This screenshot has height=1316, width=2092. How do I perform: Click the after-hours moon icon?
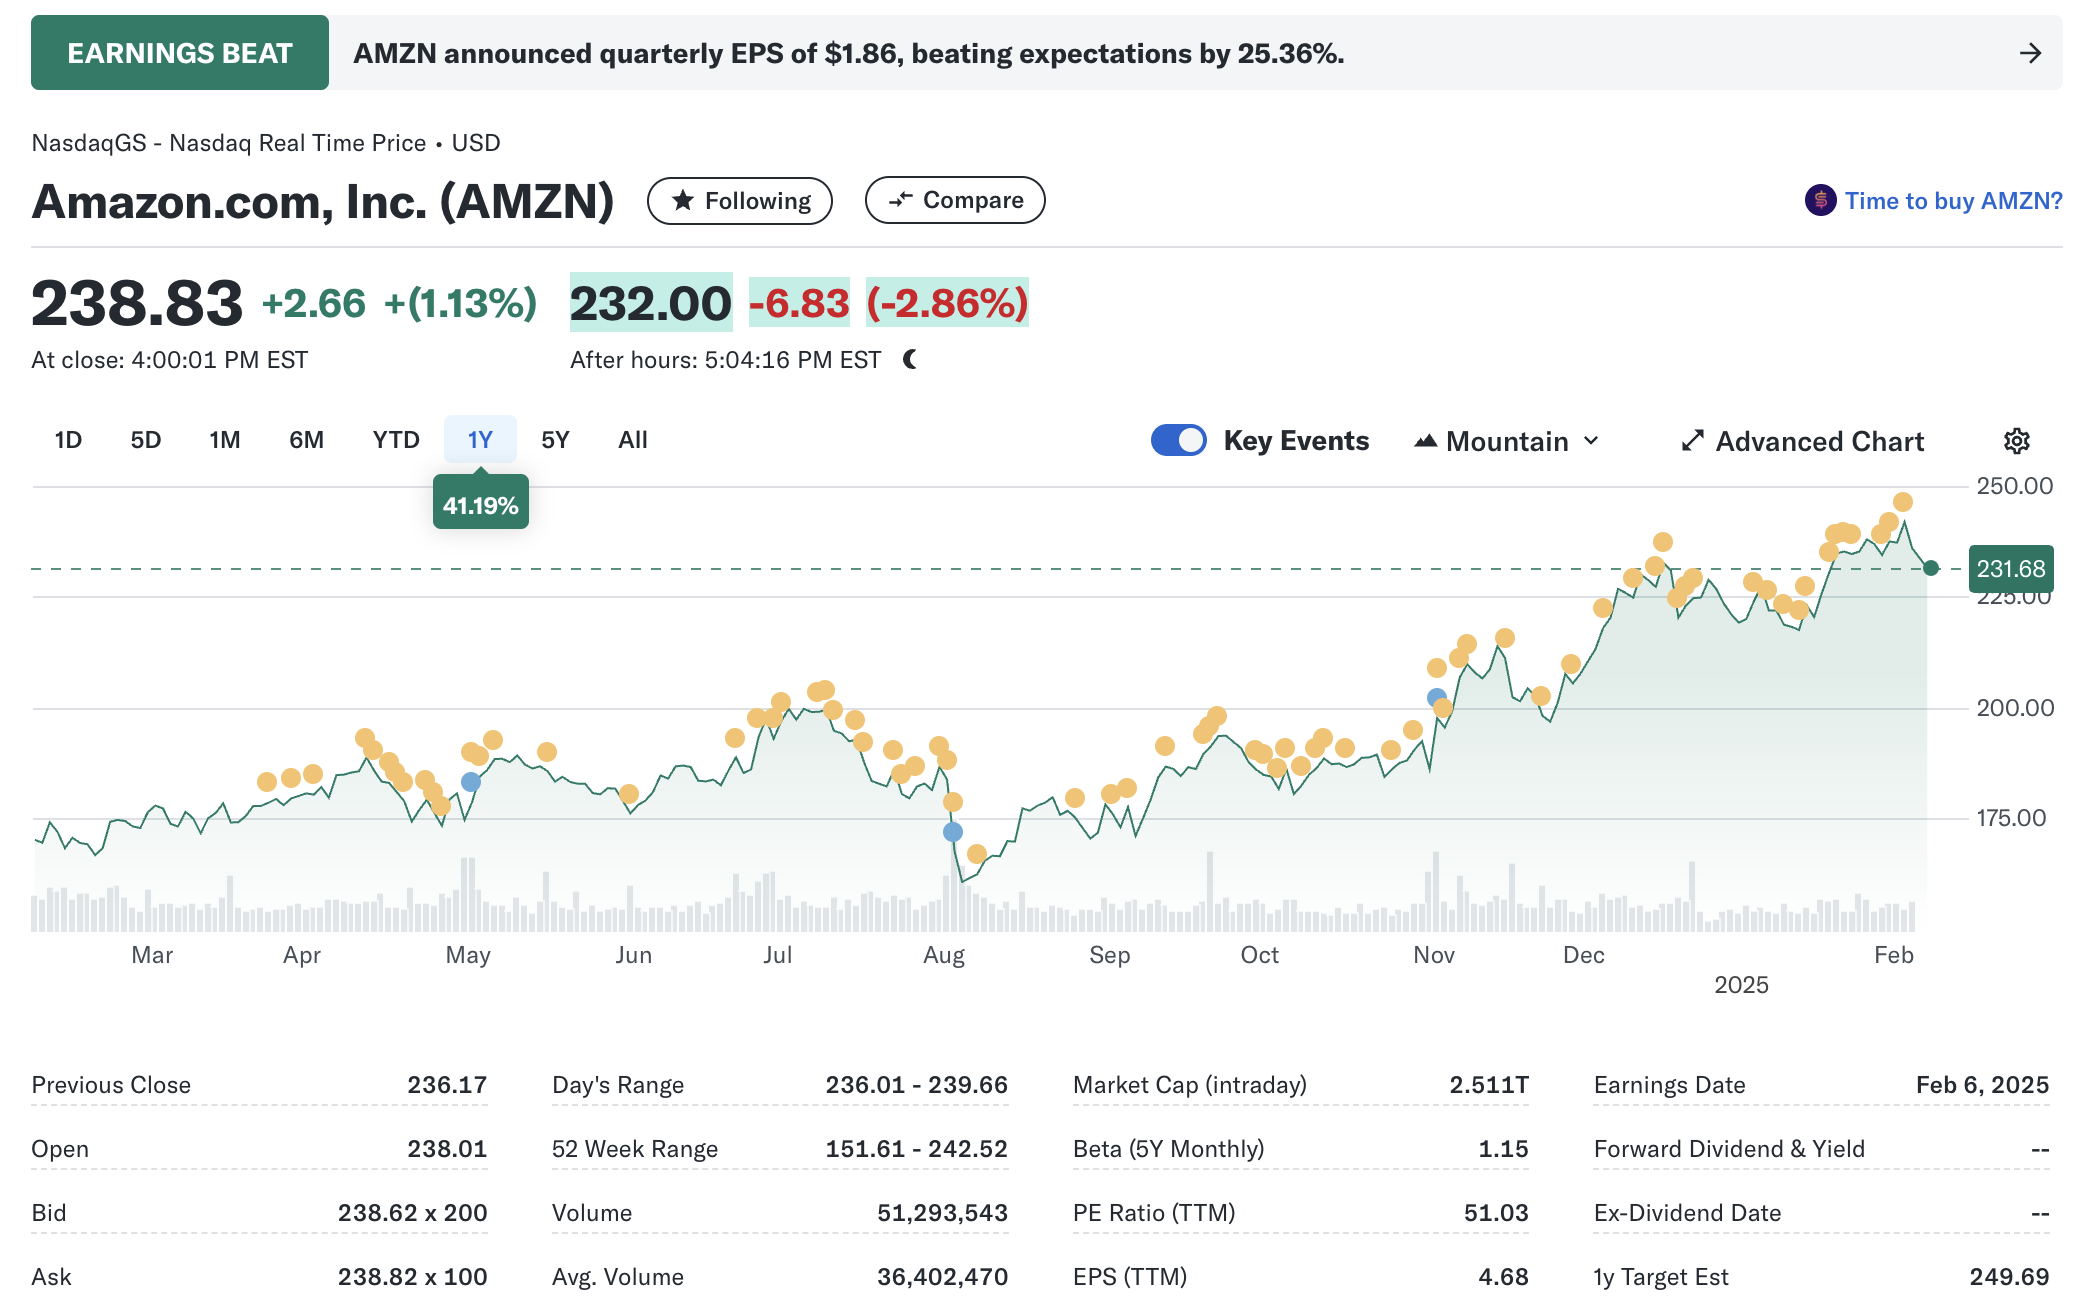tap(910, 359)
